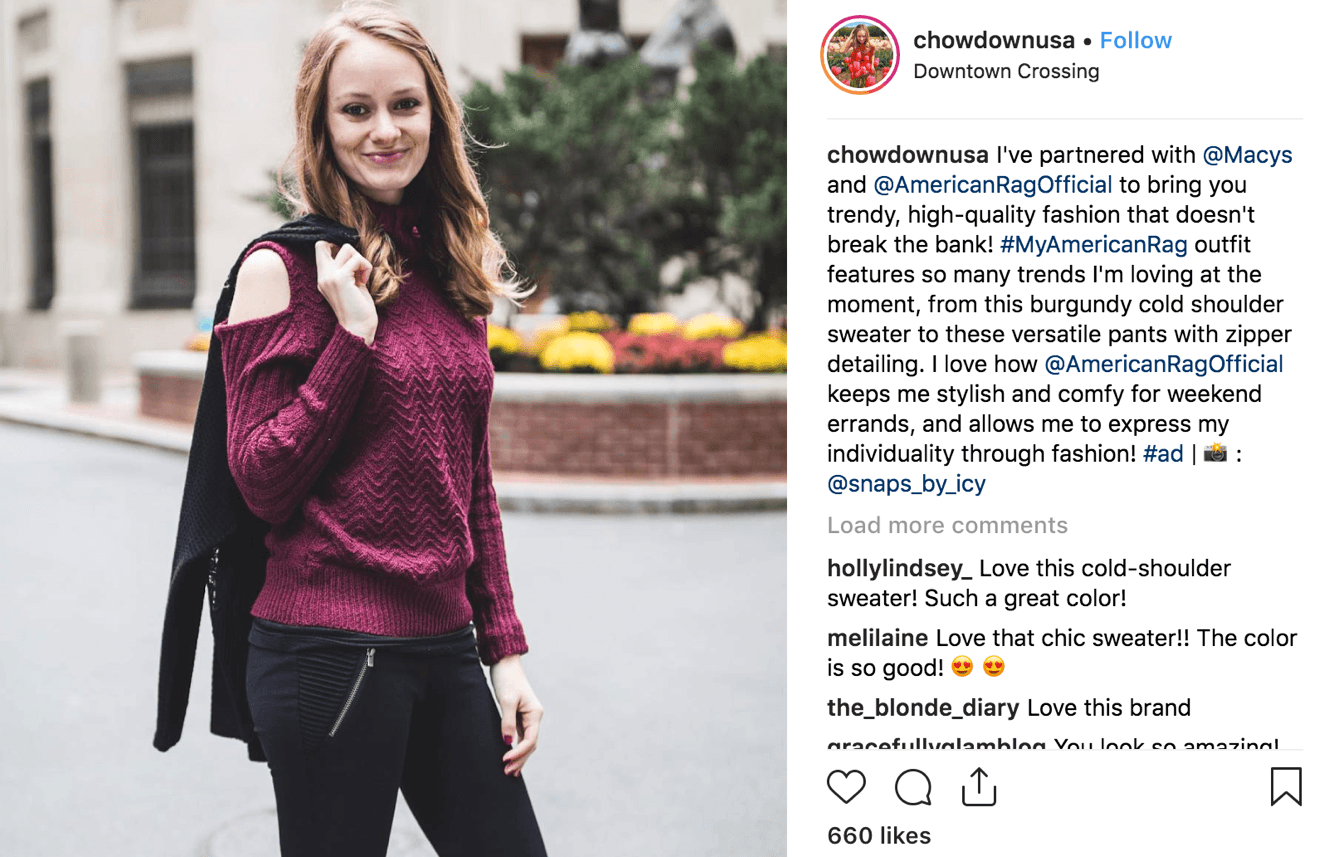
Task: Open the @Macys mention
Action: (1247, 155)
